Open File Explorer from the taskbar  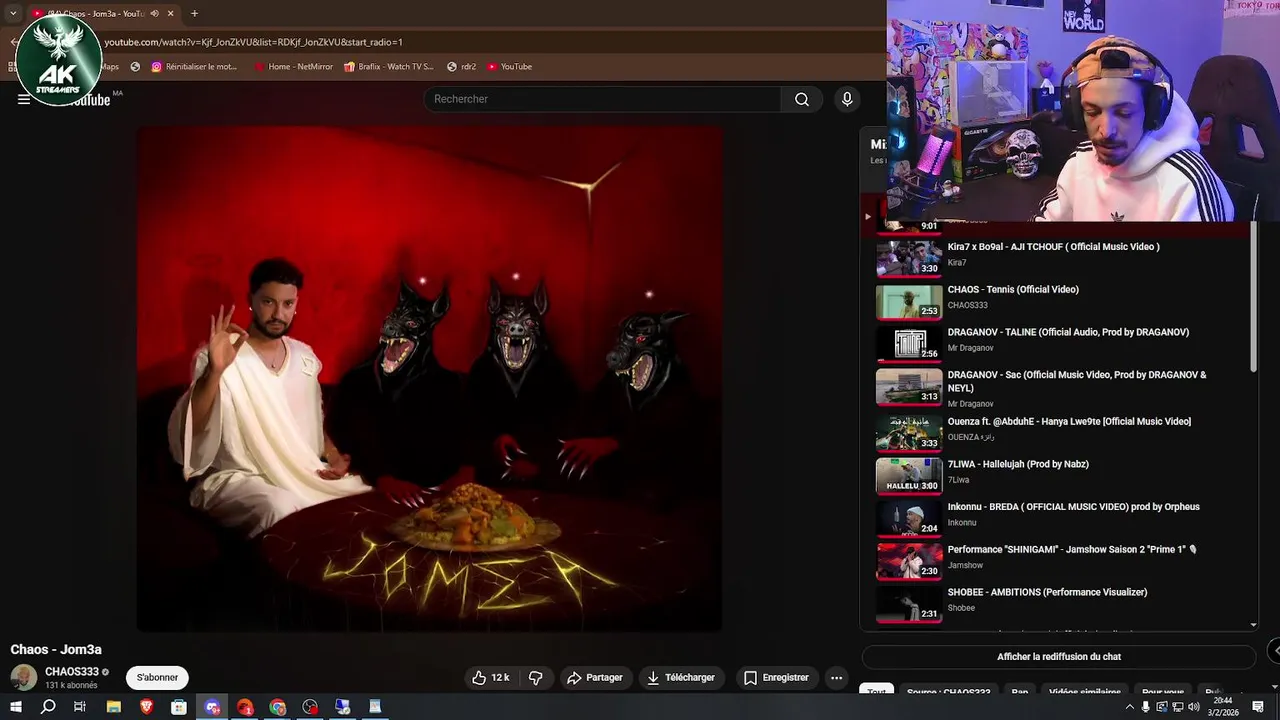[113, 707]
